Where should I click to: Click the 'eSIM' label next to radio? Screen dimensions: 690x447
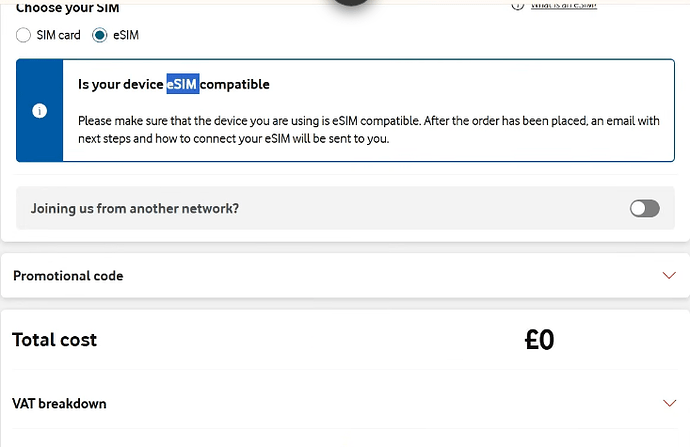(x=126, y=35)
